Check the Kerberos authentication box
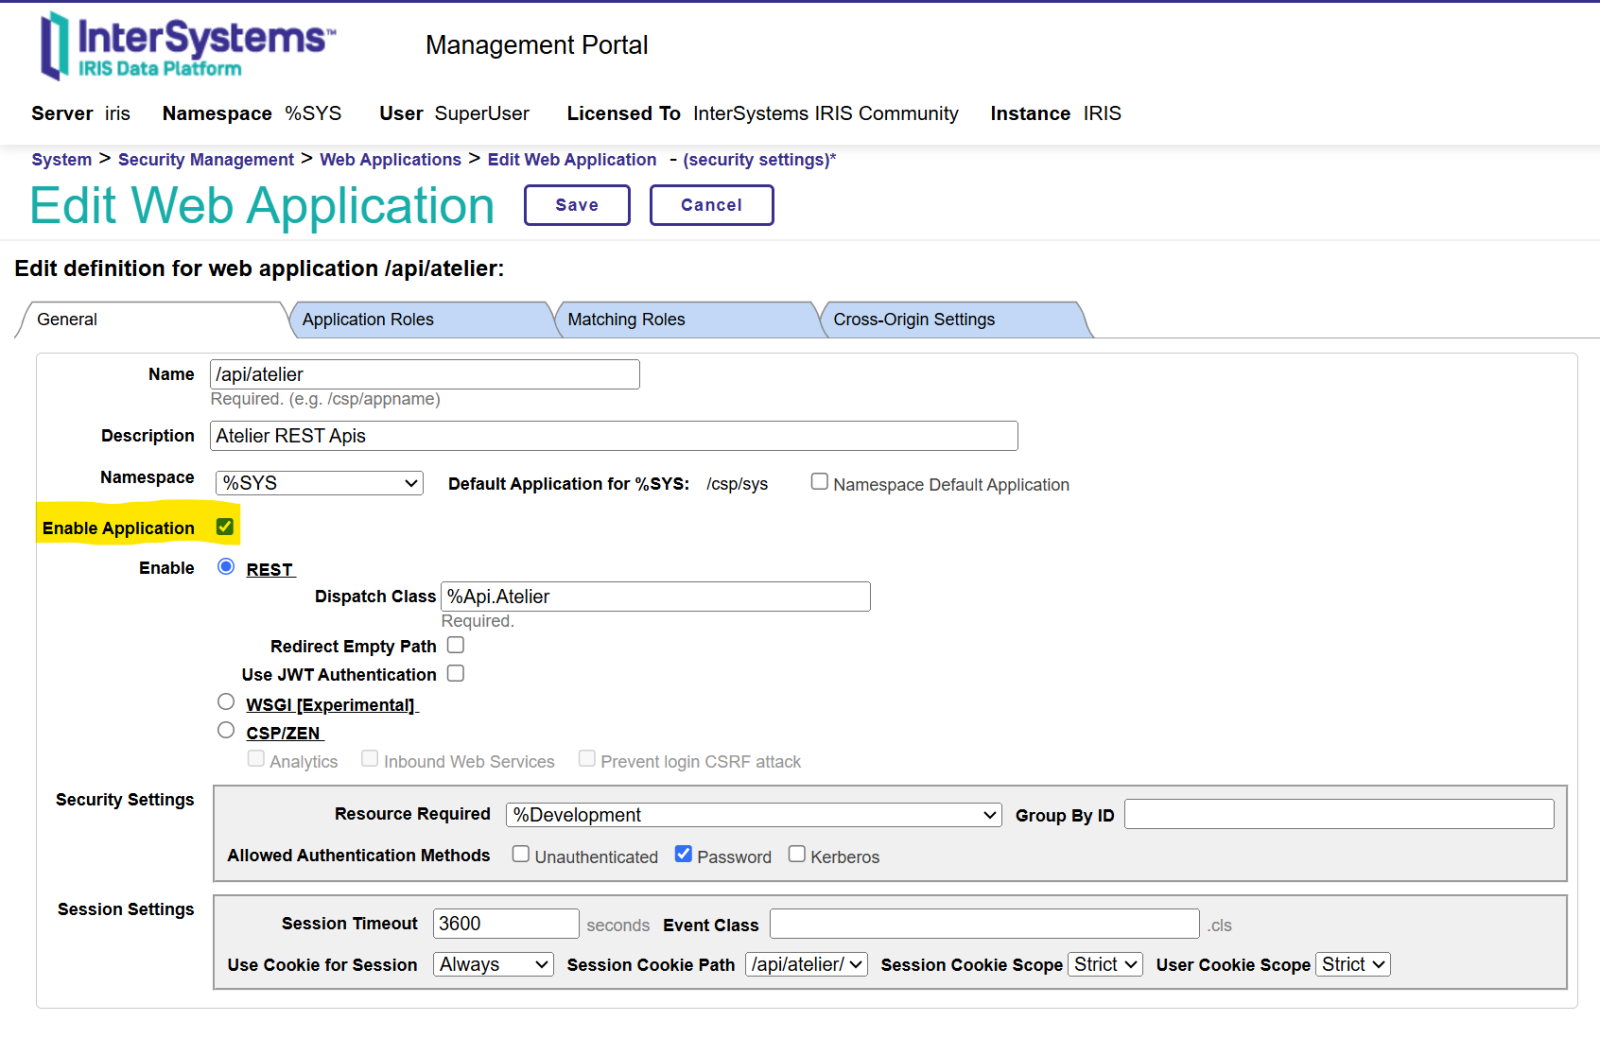 click(797, 854)
